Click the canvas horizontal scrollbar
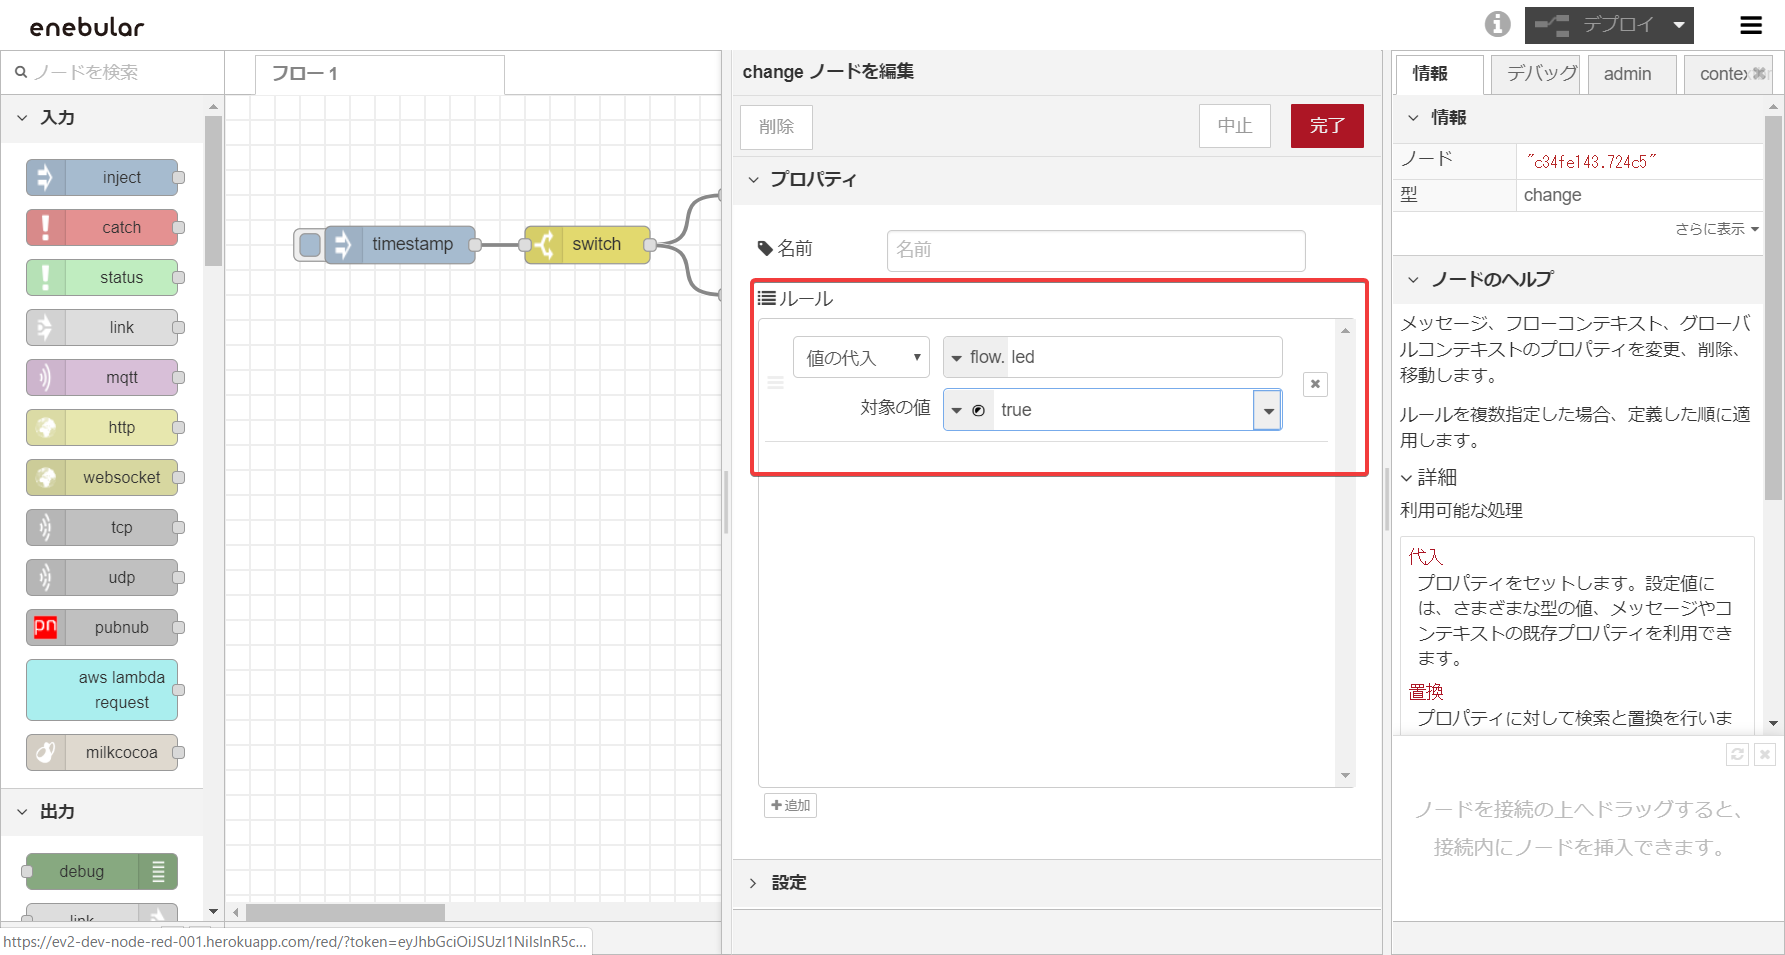The height and width of the screenshot is (955, 1785). click(345, 912)
